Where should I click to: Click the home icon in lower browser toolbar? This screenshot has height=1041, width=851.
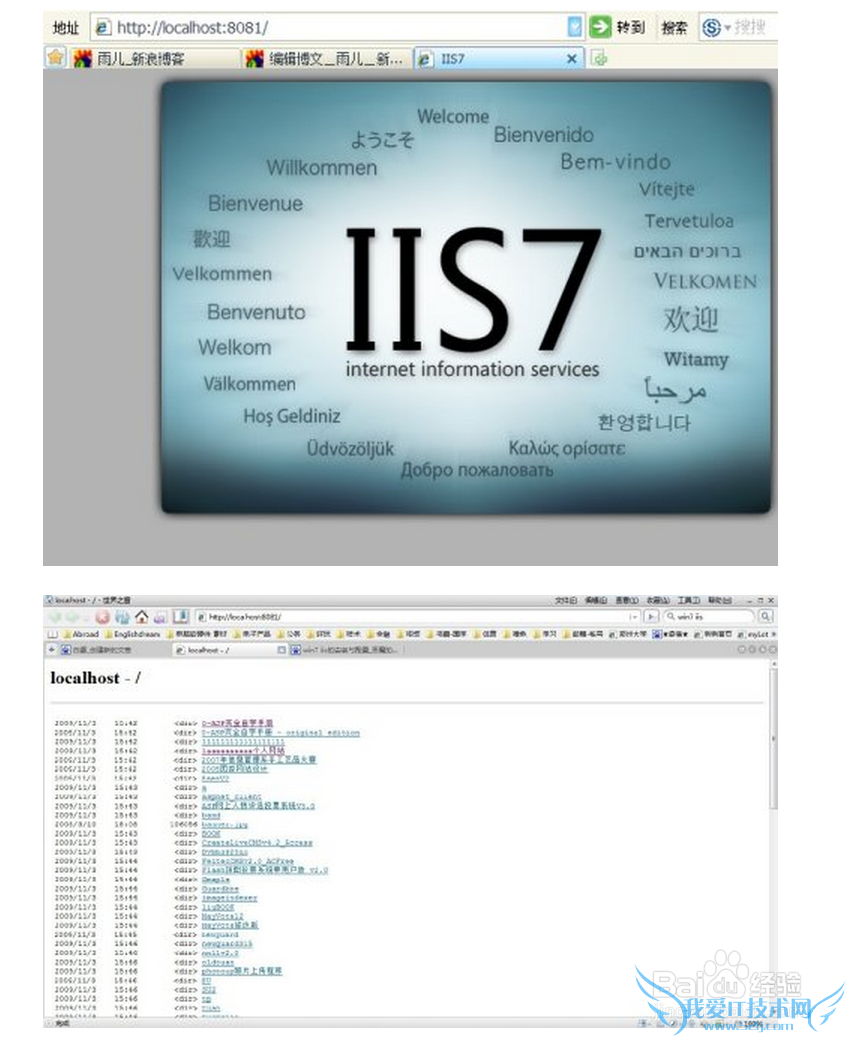pos(141,617)
